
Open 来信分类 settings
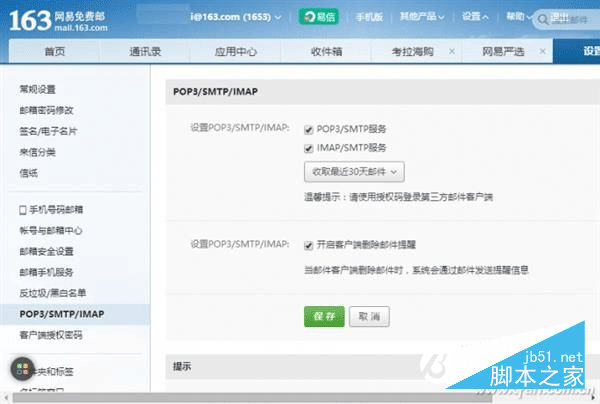tap(38, 152)
